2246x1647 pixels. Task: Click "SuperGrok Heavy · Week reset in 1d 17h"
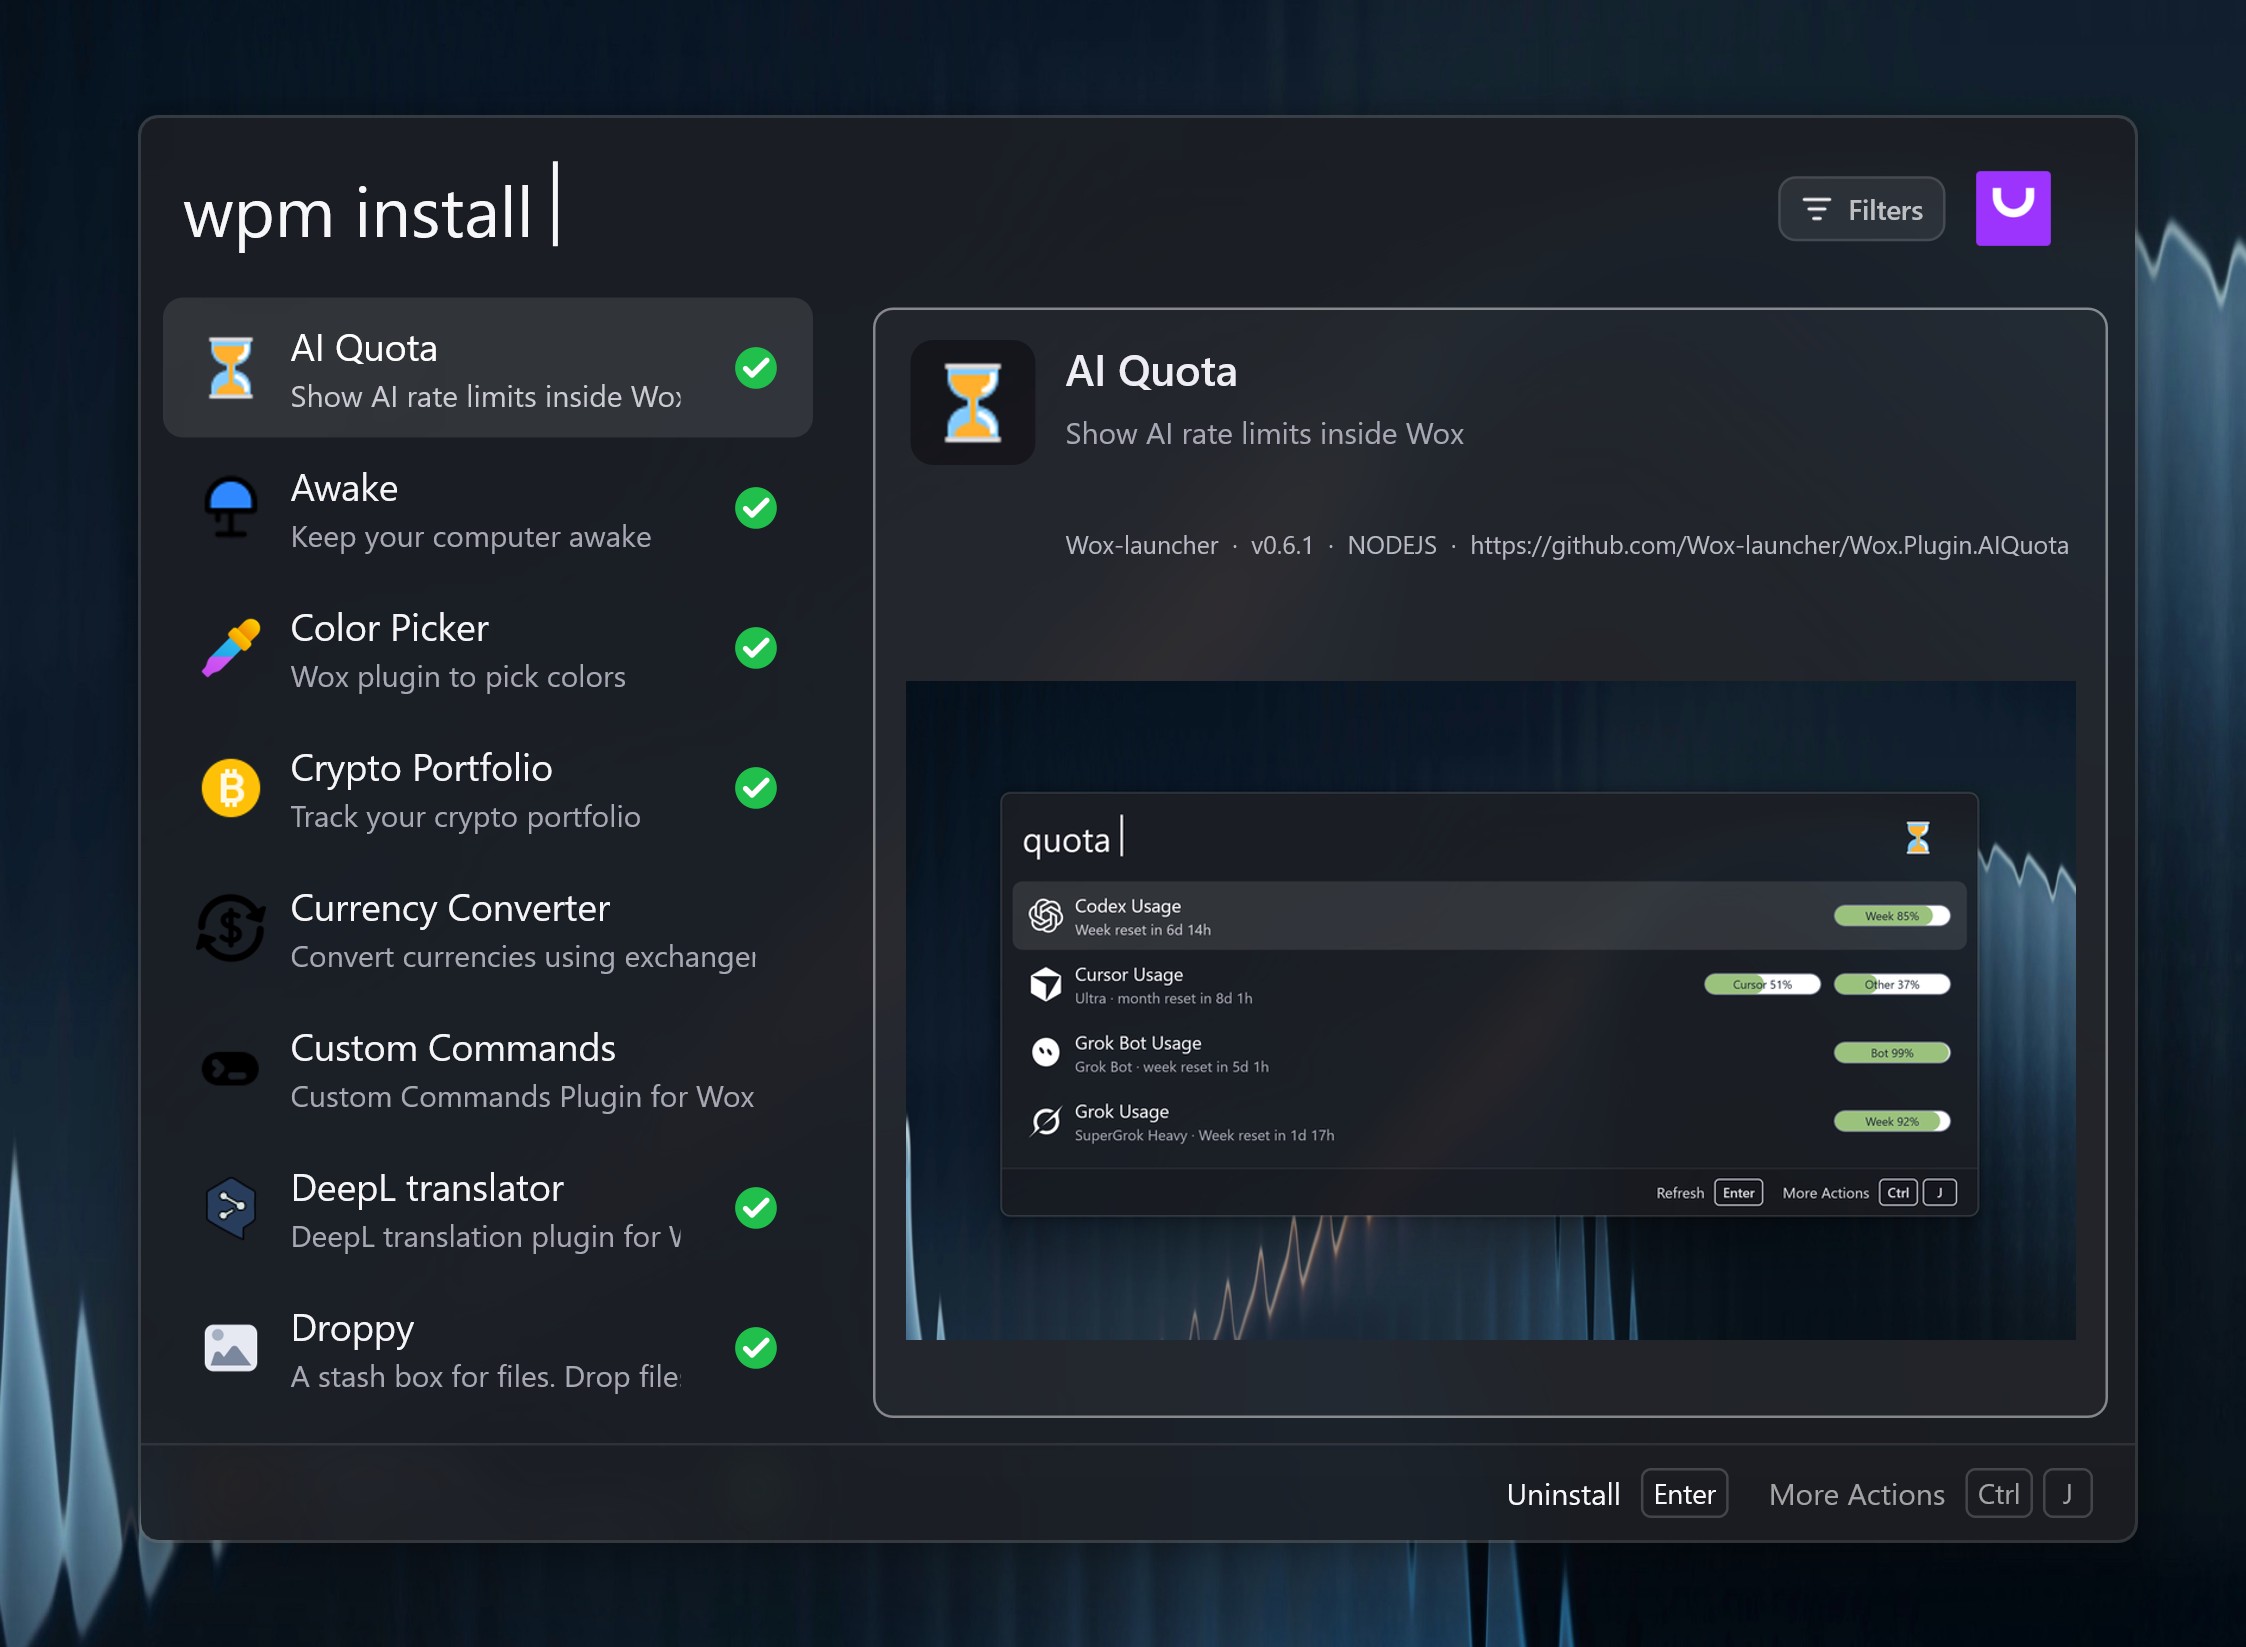point(1204,1135)
